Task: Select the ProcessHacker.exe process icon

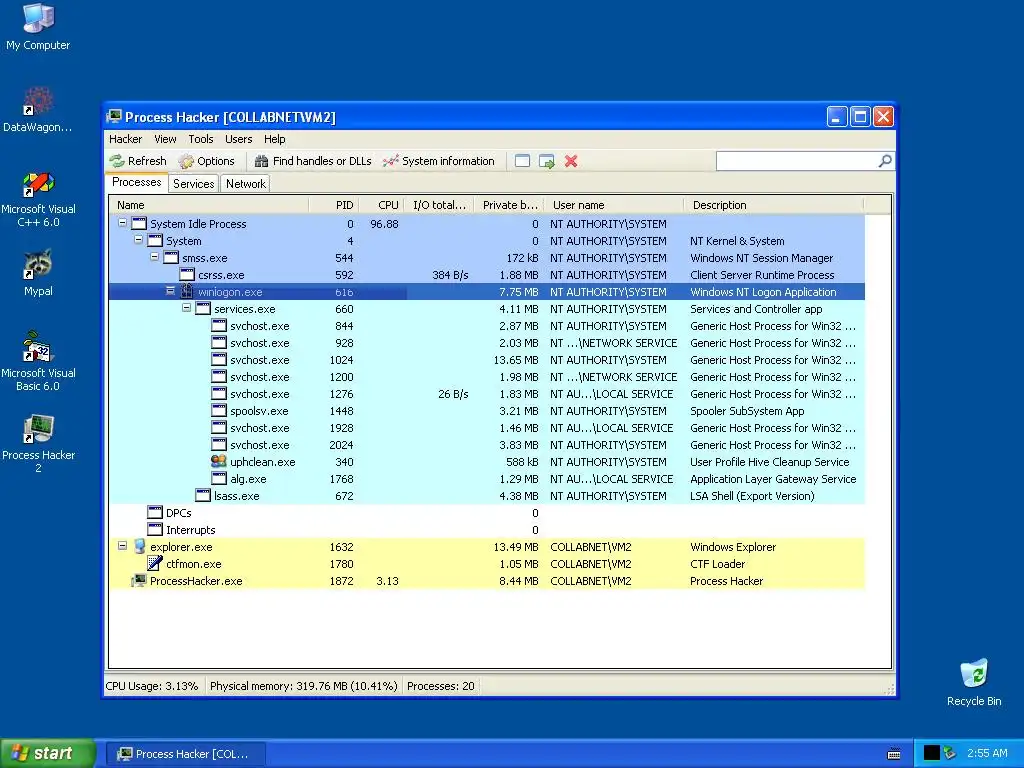Action: pyautogui.click(x=139, y=580)
